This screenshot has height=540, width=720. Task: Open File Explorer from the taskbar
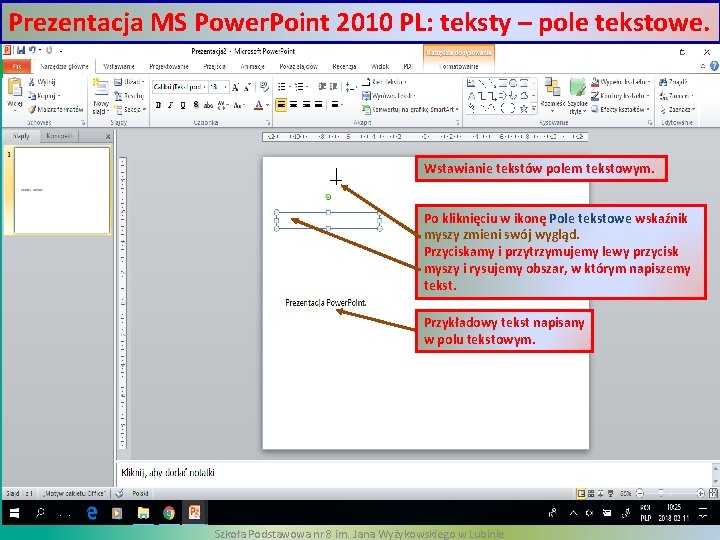143,512
